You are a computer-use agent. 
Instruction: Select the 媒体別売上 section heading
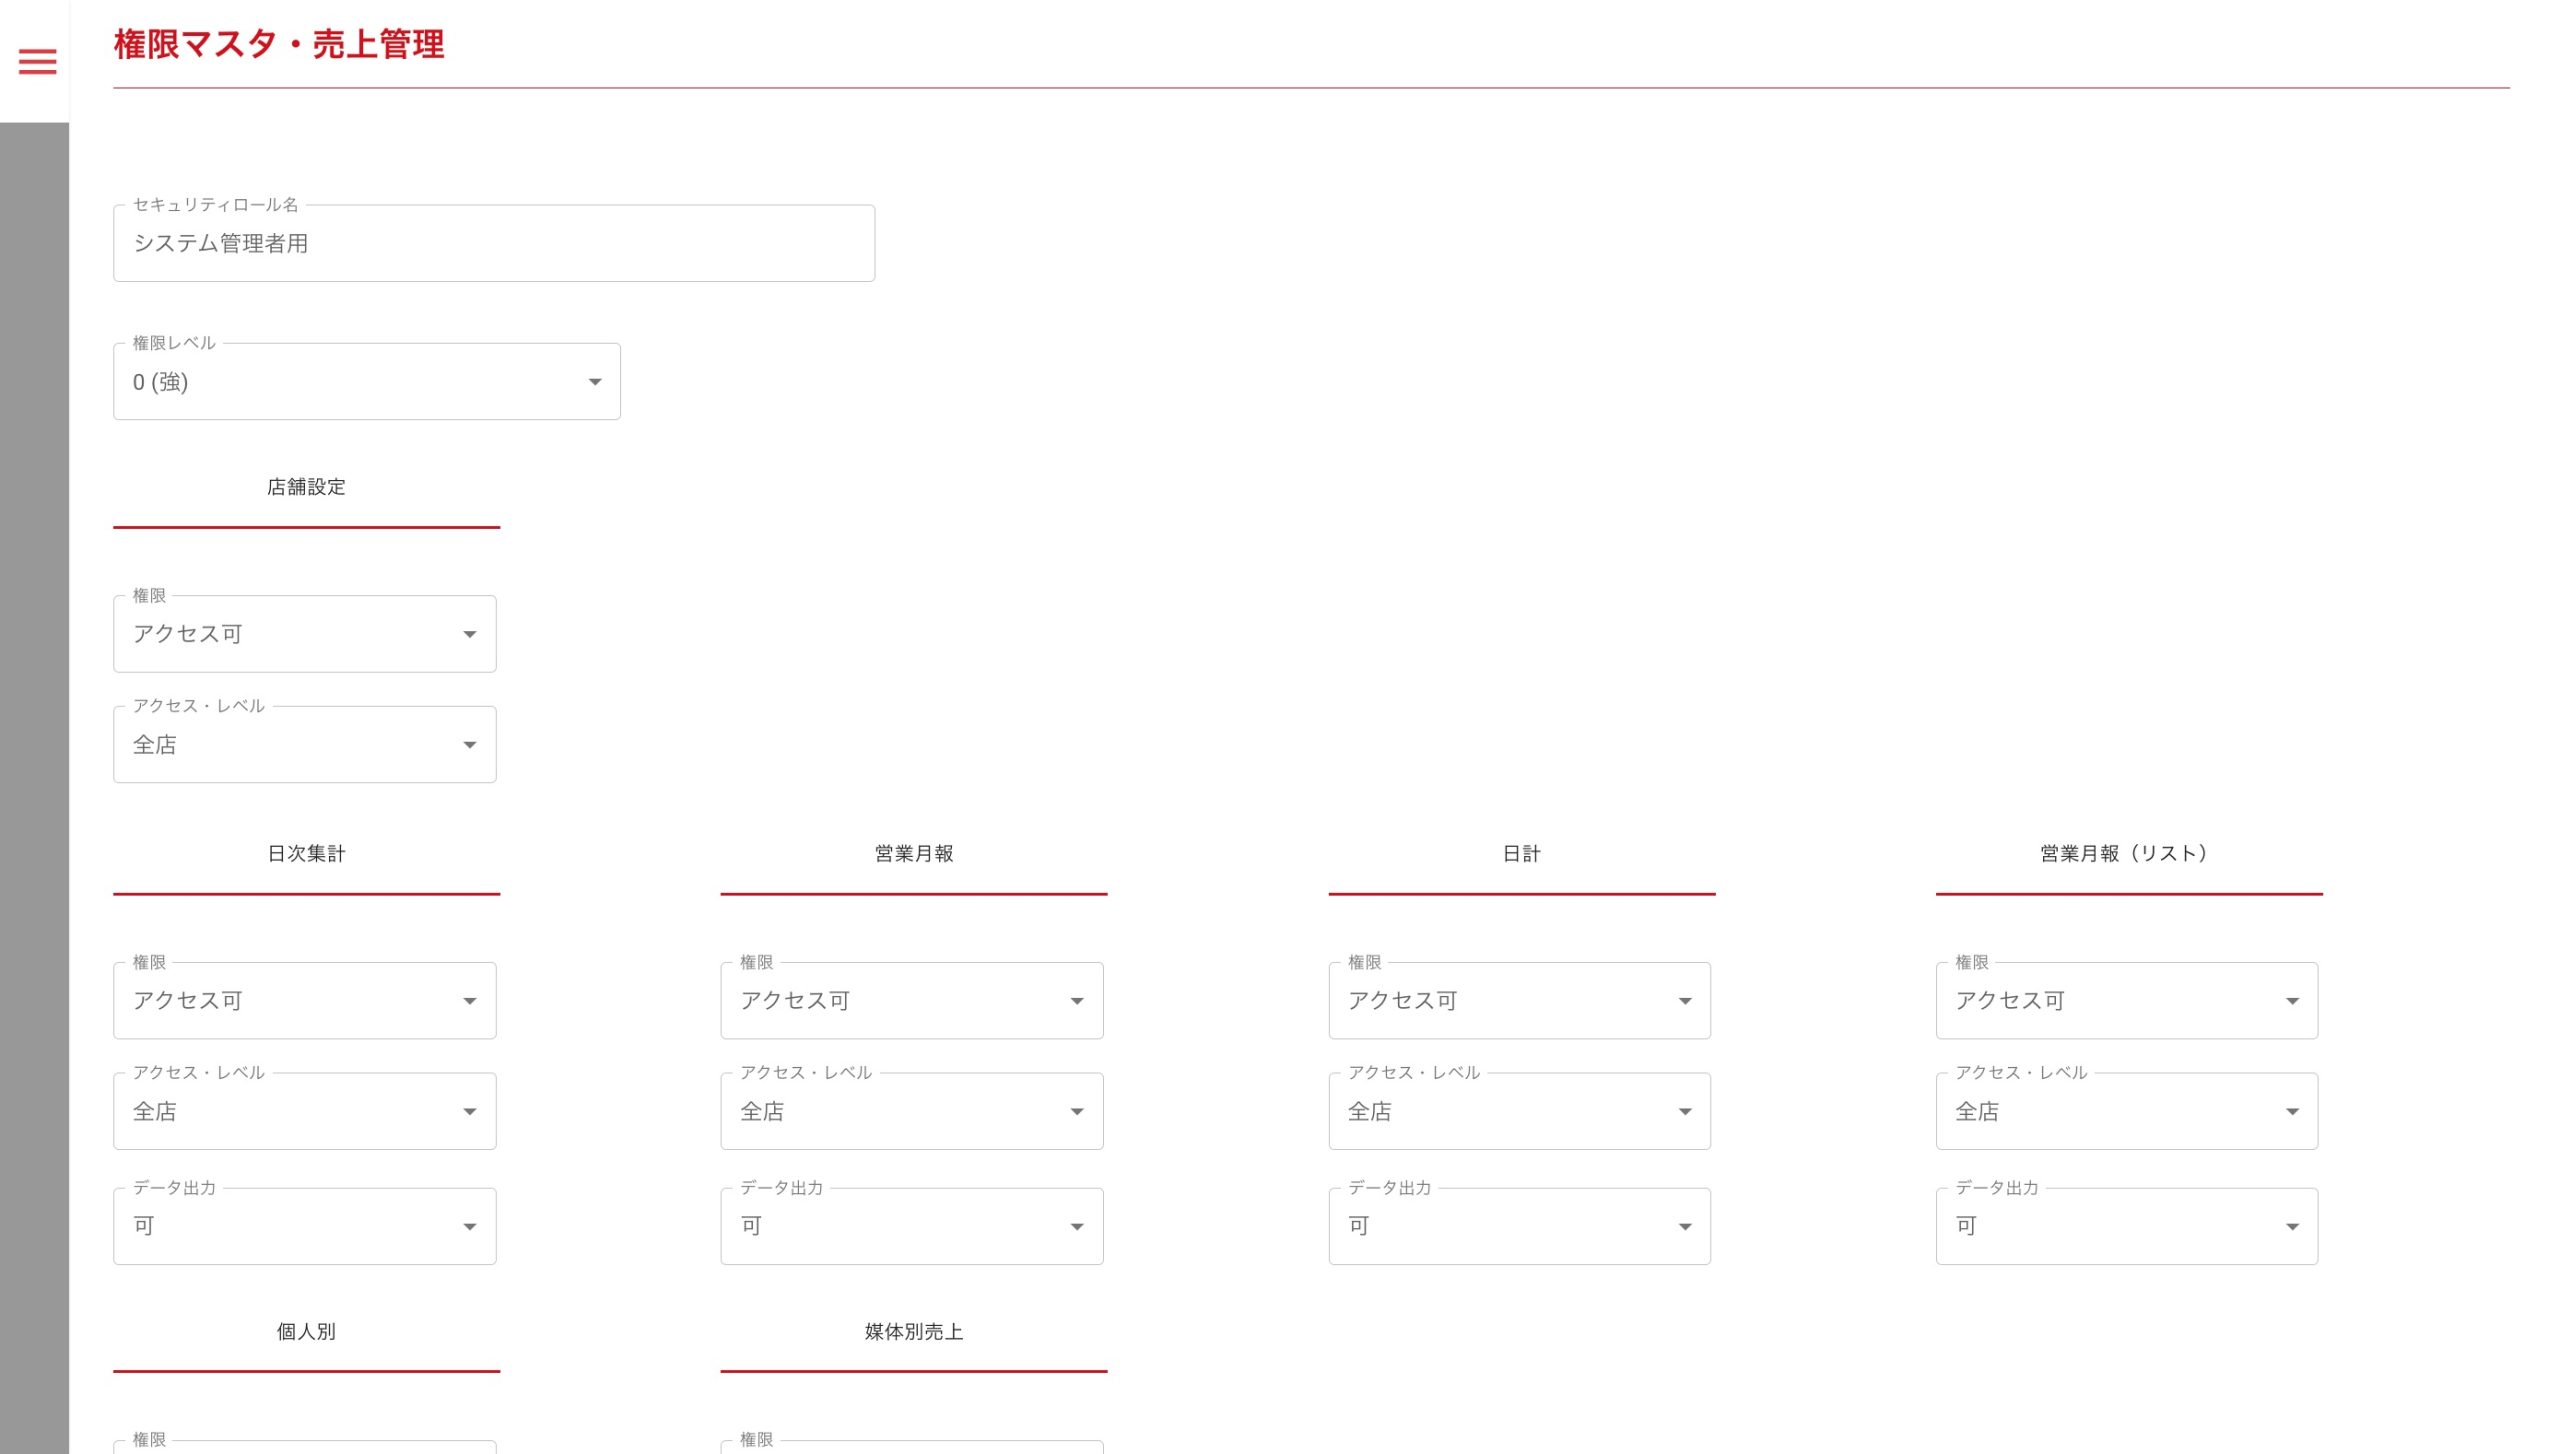tap(913, 1332)
